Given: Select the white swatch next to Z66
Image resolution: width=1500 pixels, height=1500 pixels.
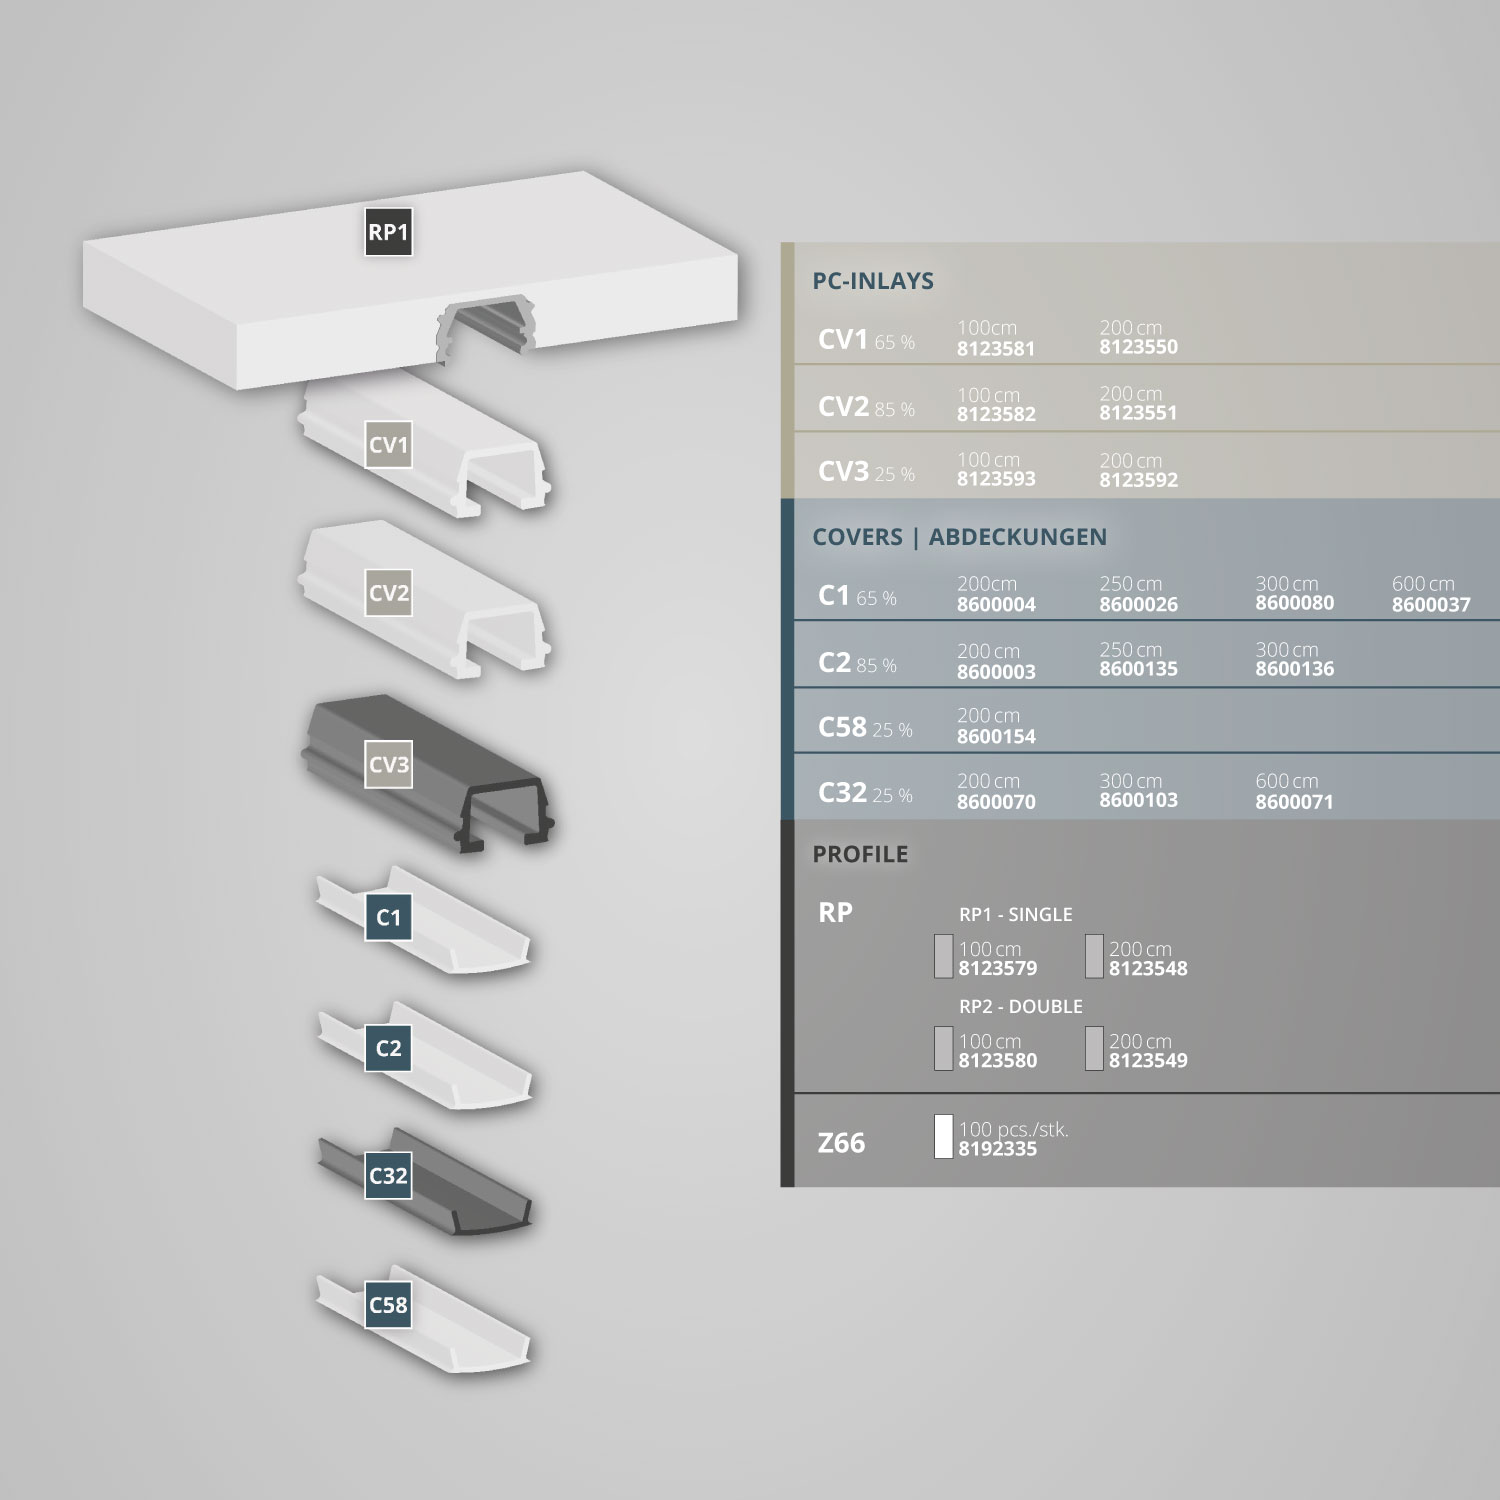Looking at the screenshot, I should tap(943, 1136).
